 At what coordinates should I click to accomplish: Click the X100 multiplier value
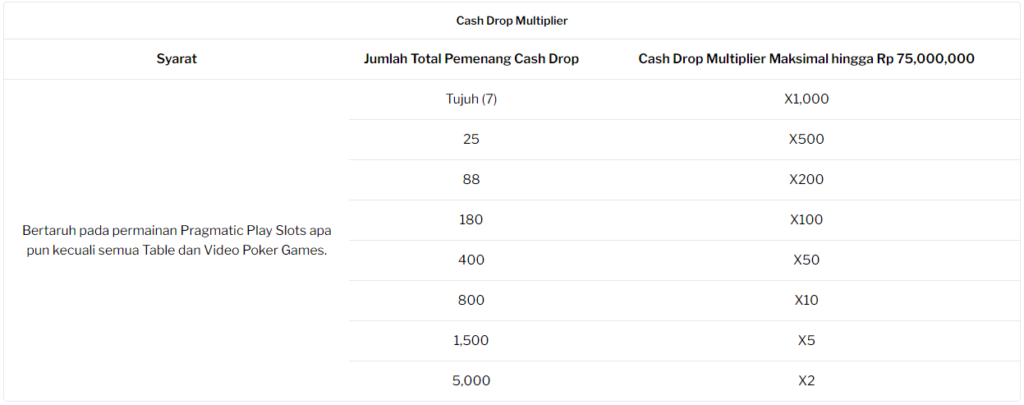[x=807, y=219]
